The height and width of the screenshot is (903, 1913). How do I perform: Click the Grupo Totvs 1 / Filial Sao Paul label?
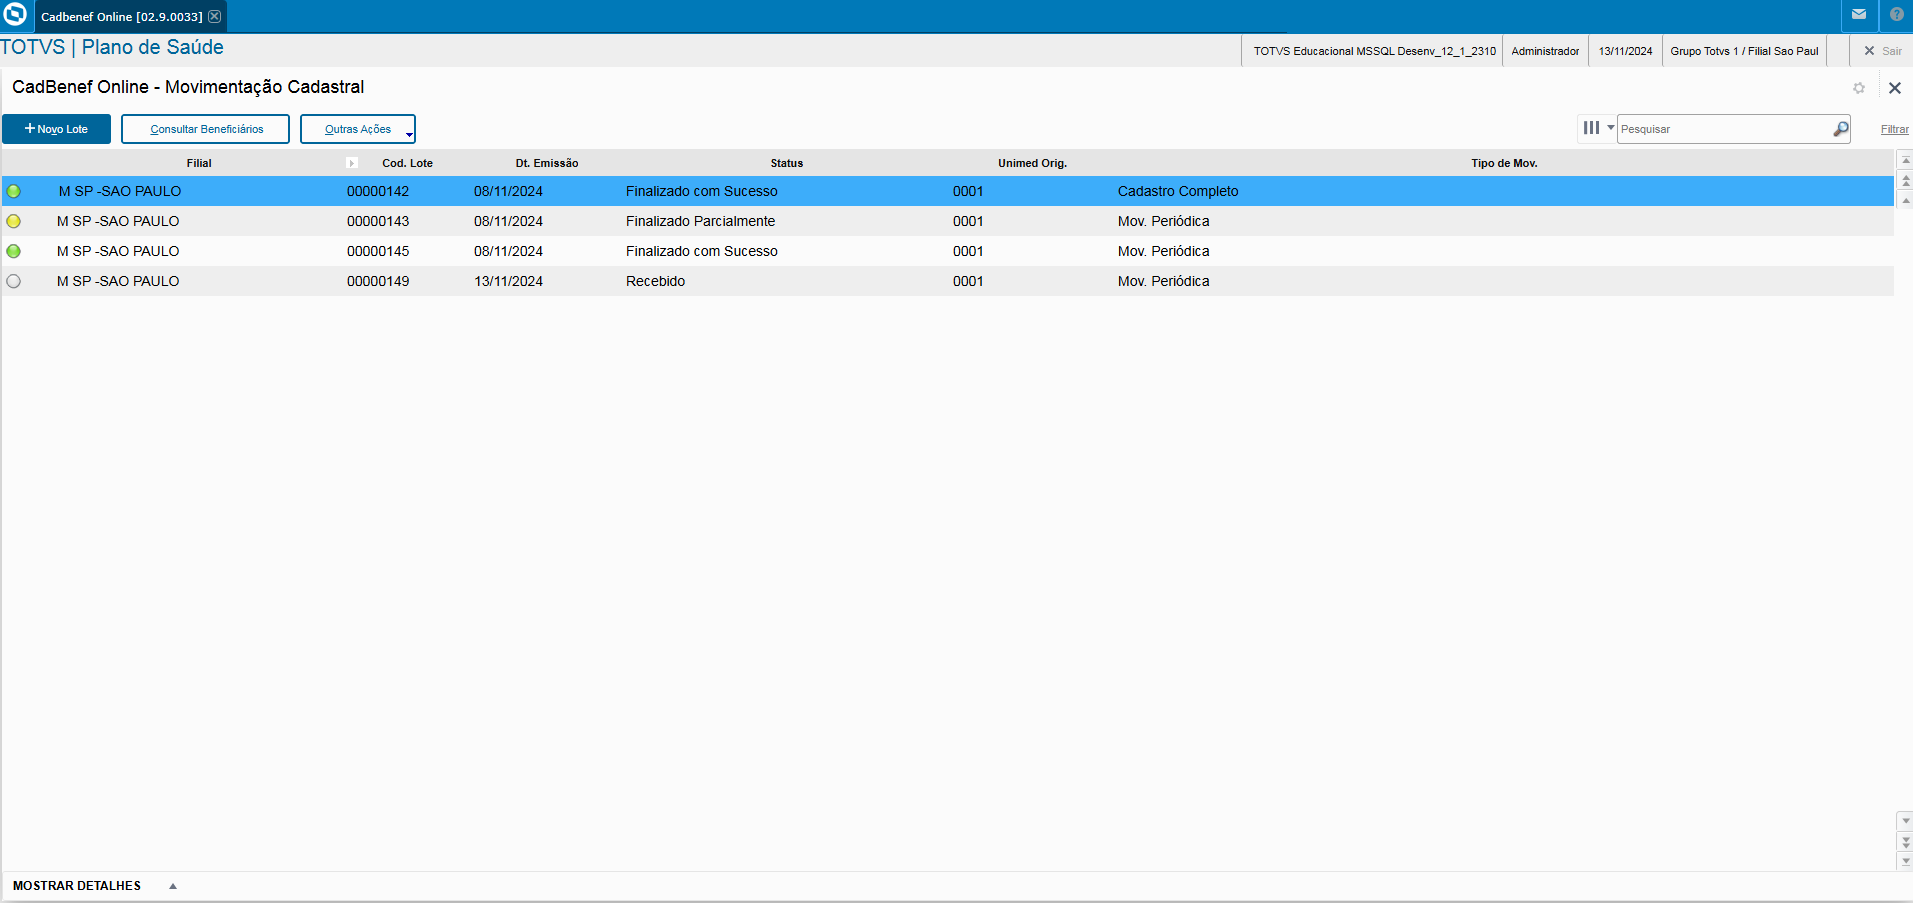(1744, 51)
